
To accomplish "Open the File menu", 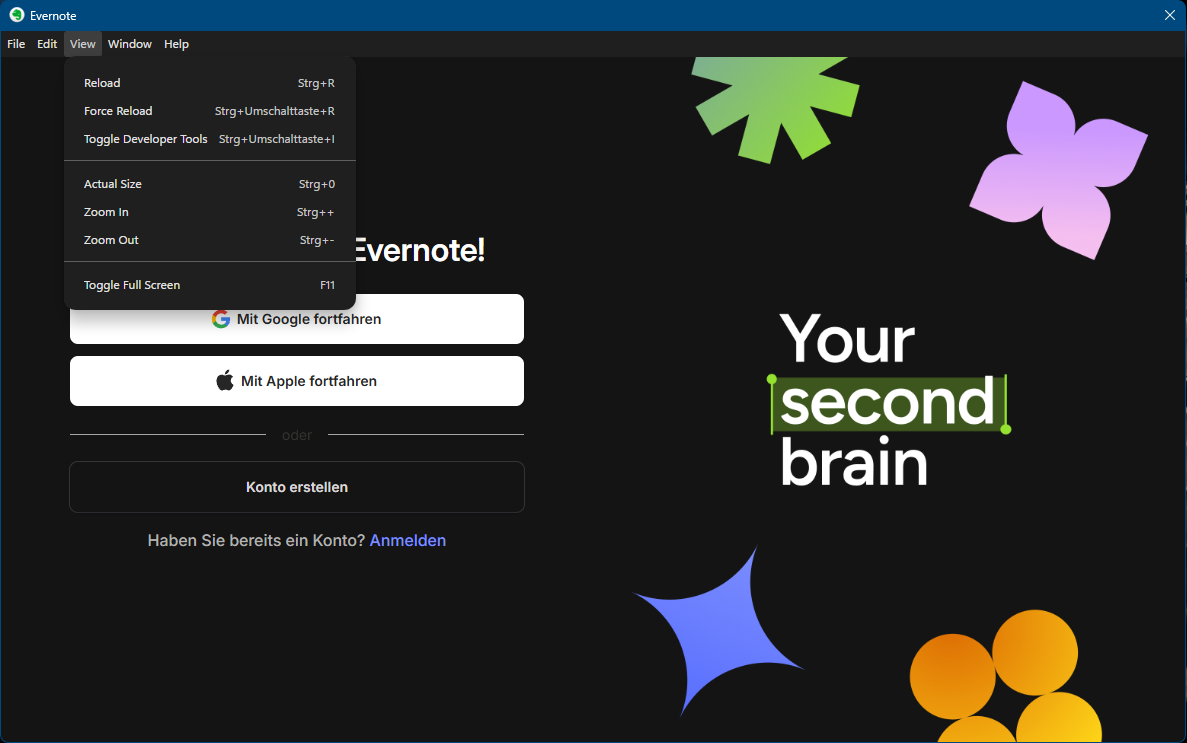I will (x=16, y=44).
